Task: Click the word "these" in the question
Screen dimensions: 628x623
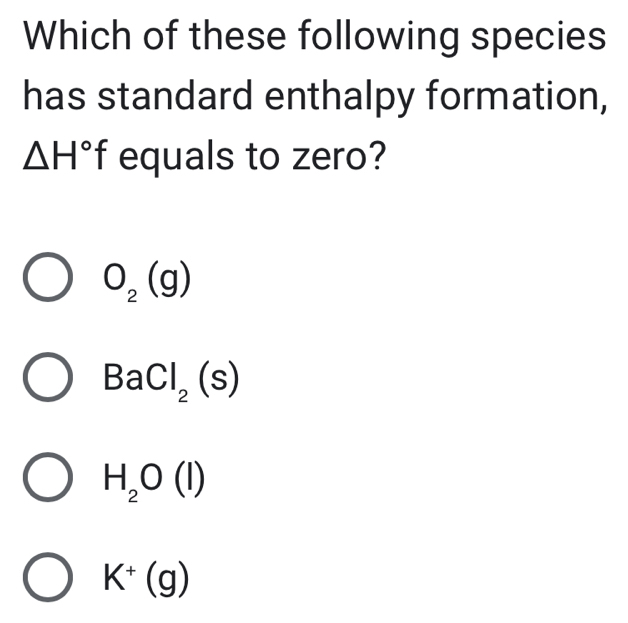Action: [217, 38]
